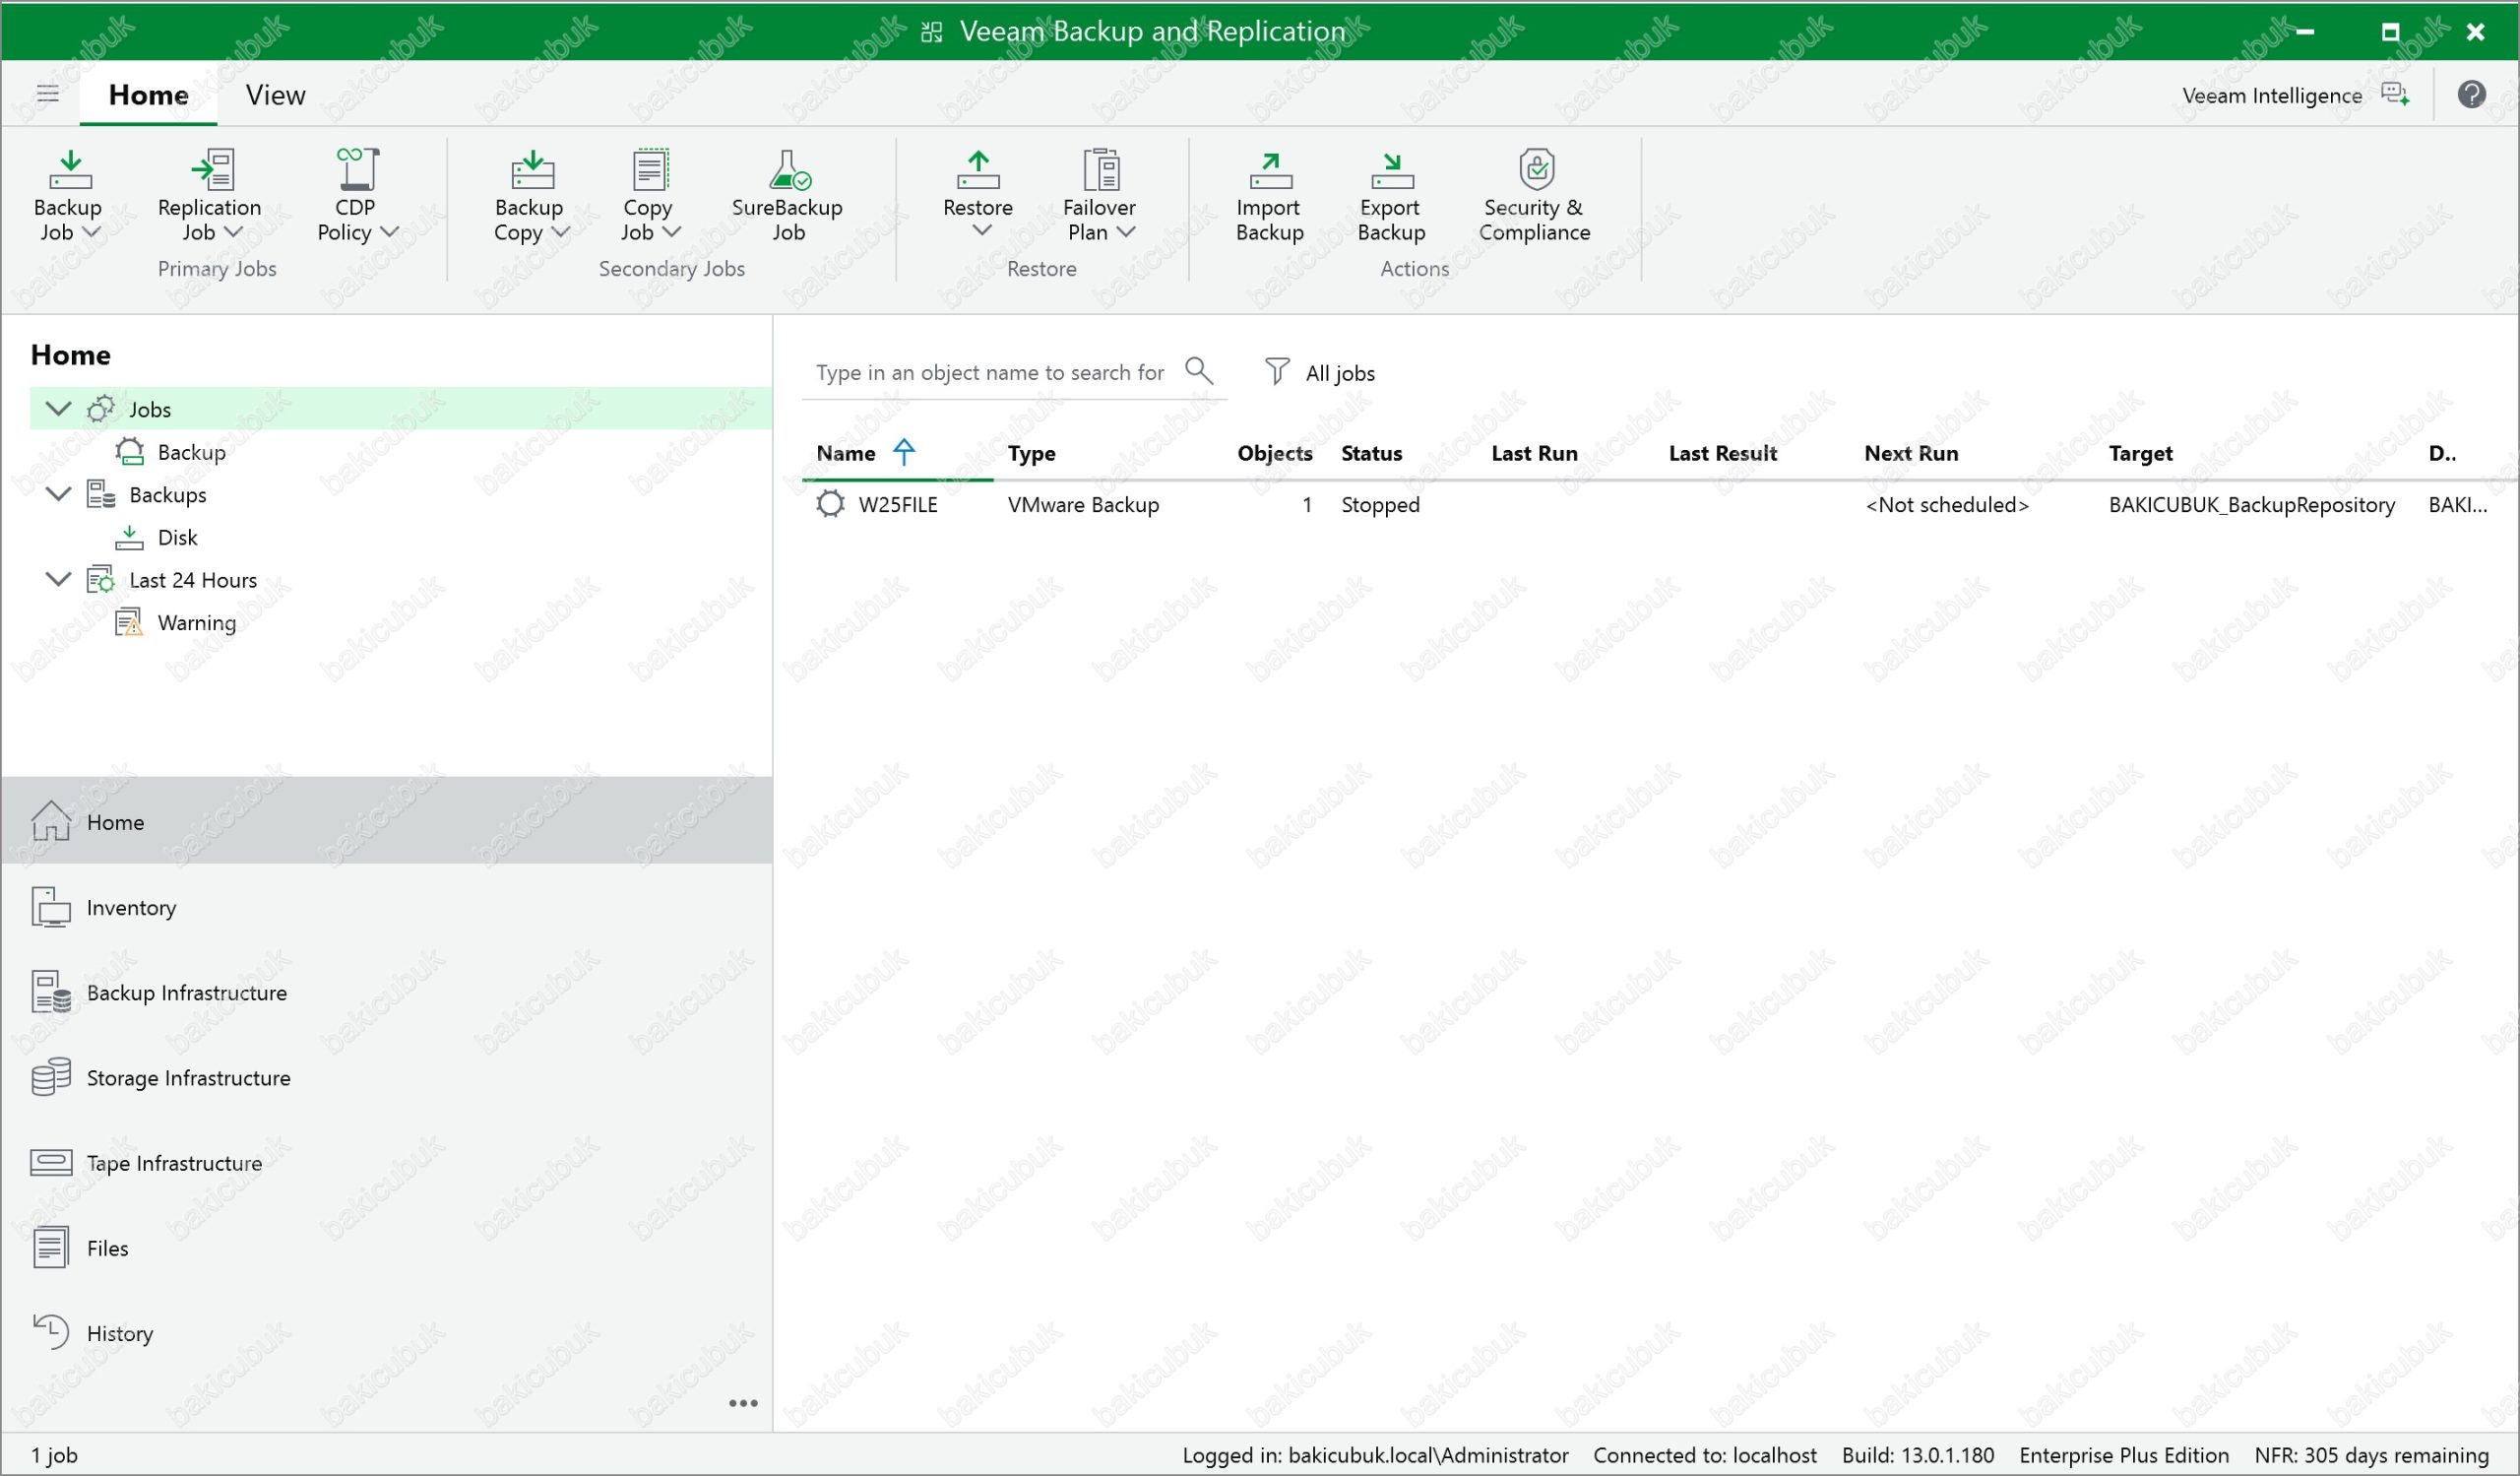Collapse the Backups tree node

coord(59,494)
